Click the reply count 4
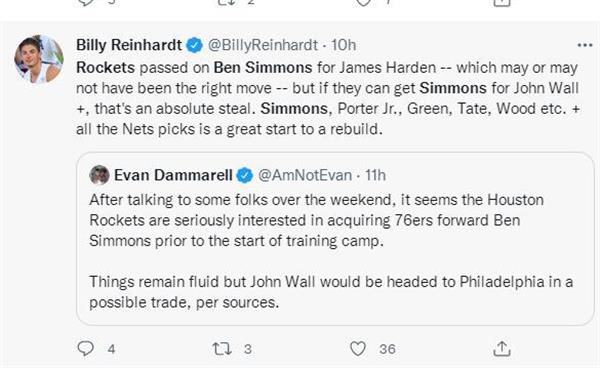600x368 pixels. [x=111, y=349]
